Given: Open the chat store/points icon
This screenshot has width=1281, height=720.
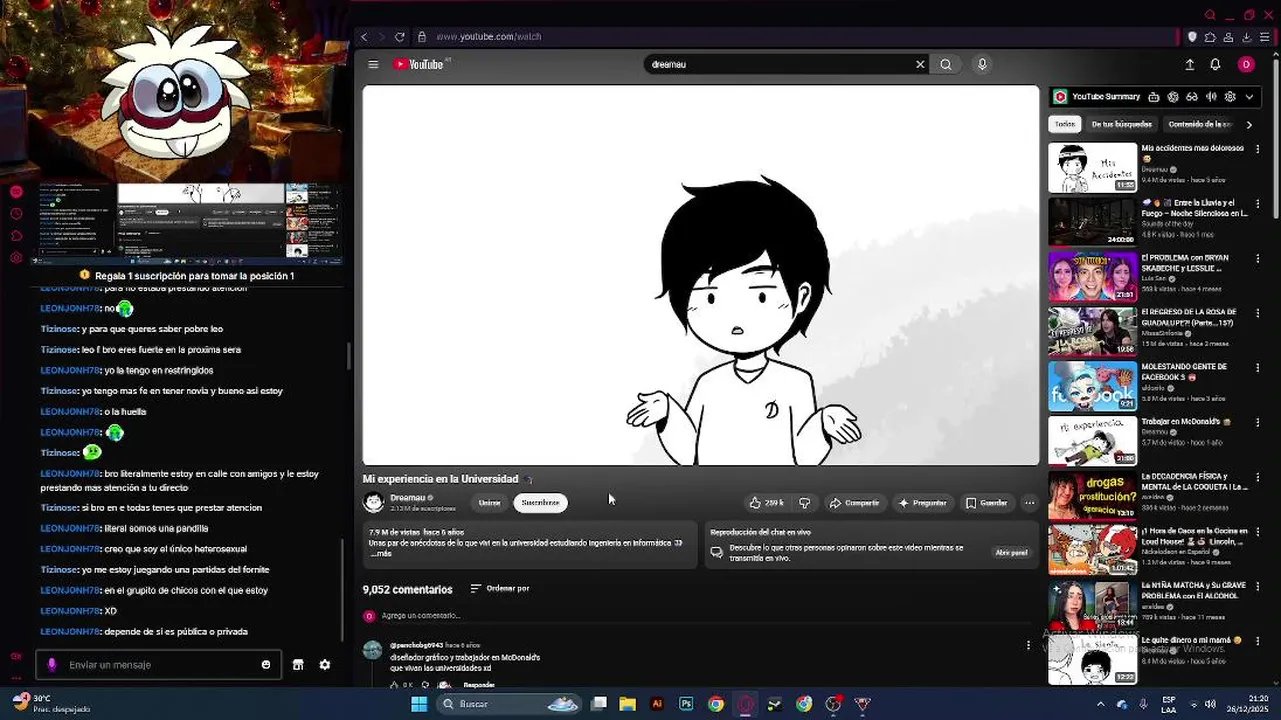Looking at the screenshot, I should click(298, 665).
